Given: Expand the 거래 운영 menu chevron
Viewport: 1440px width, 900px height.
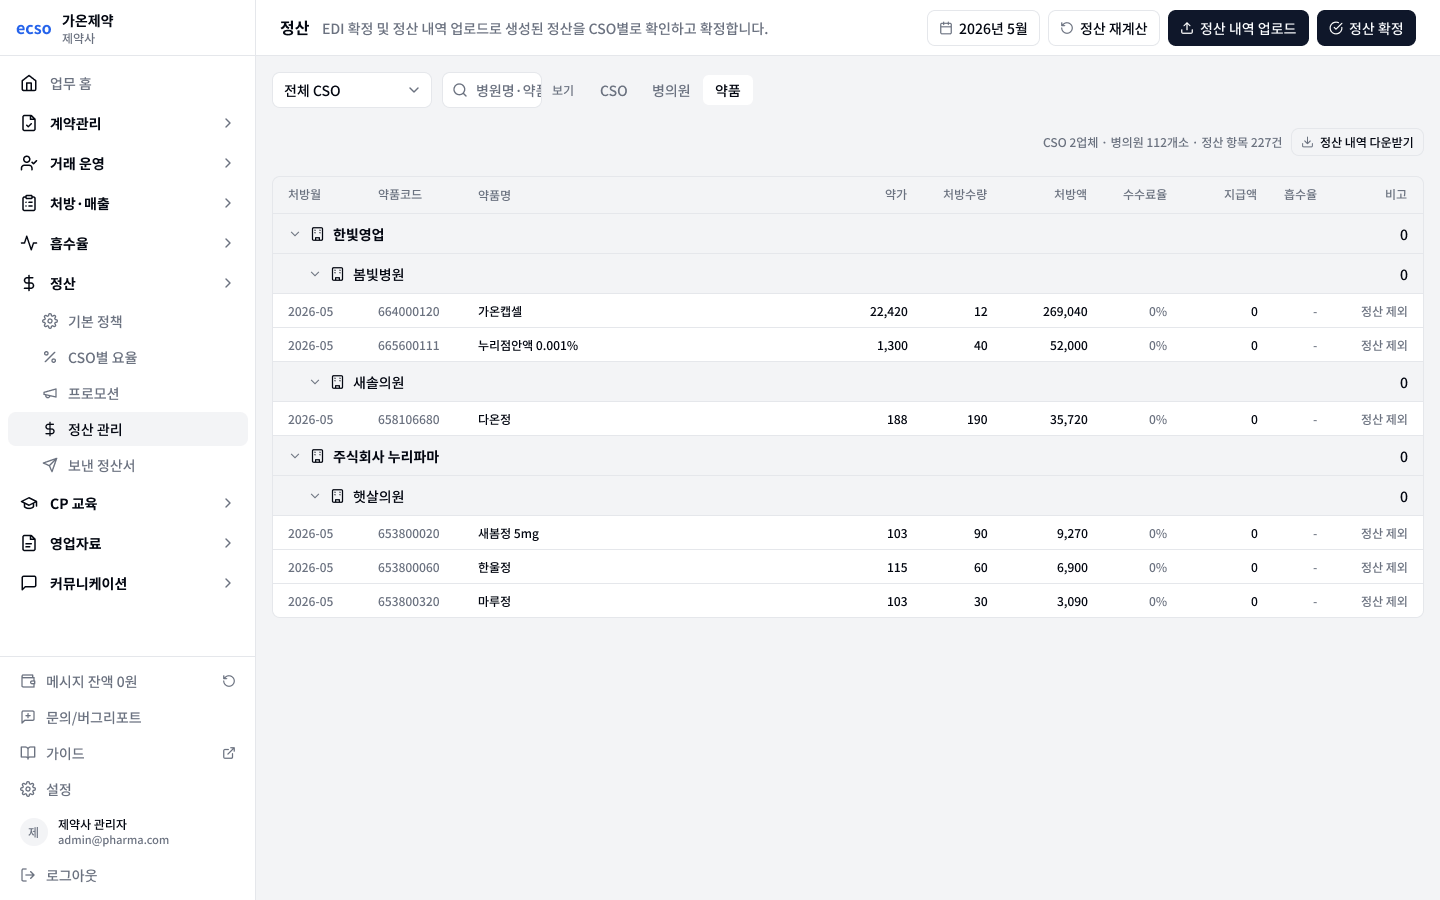Looking at the screenshot, I should (x=228, y=163).
